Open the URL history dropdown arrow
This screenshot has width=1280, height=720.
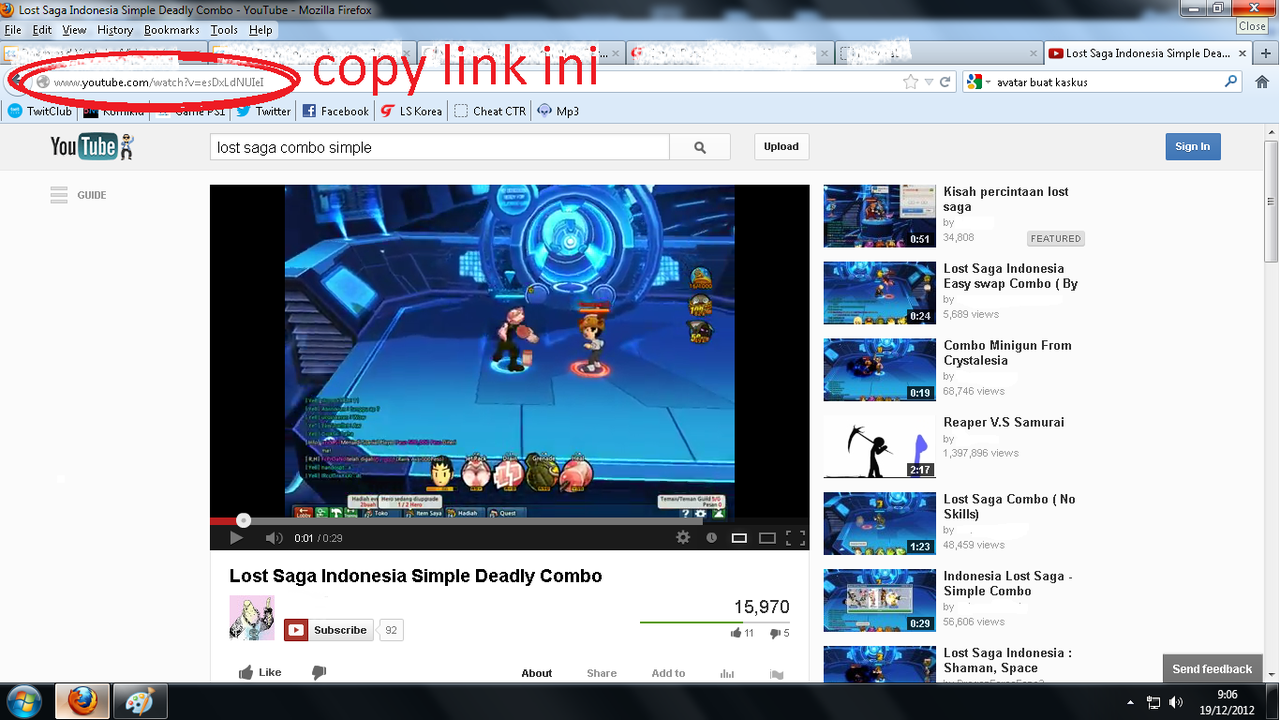[929, 82]
